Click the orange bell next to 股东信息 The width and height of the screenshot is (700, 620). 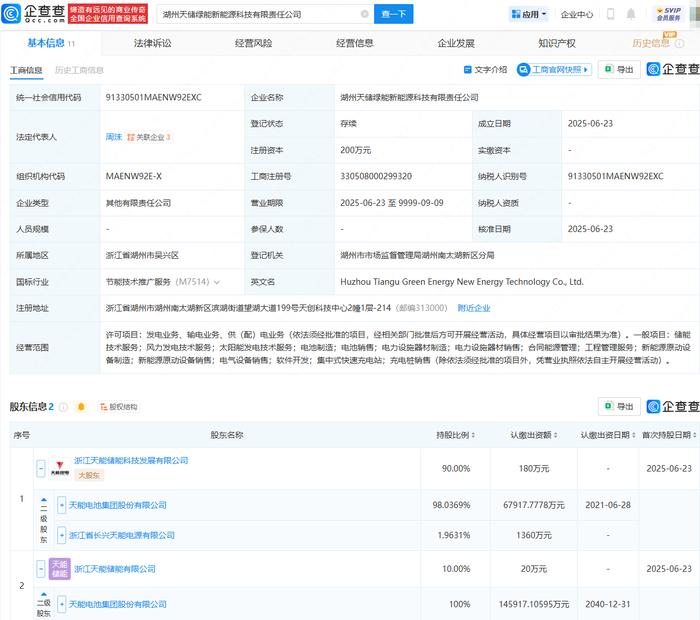click(x=81, y=407)
